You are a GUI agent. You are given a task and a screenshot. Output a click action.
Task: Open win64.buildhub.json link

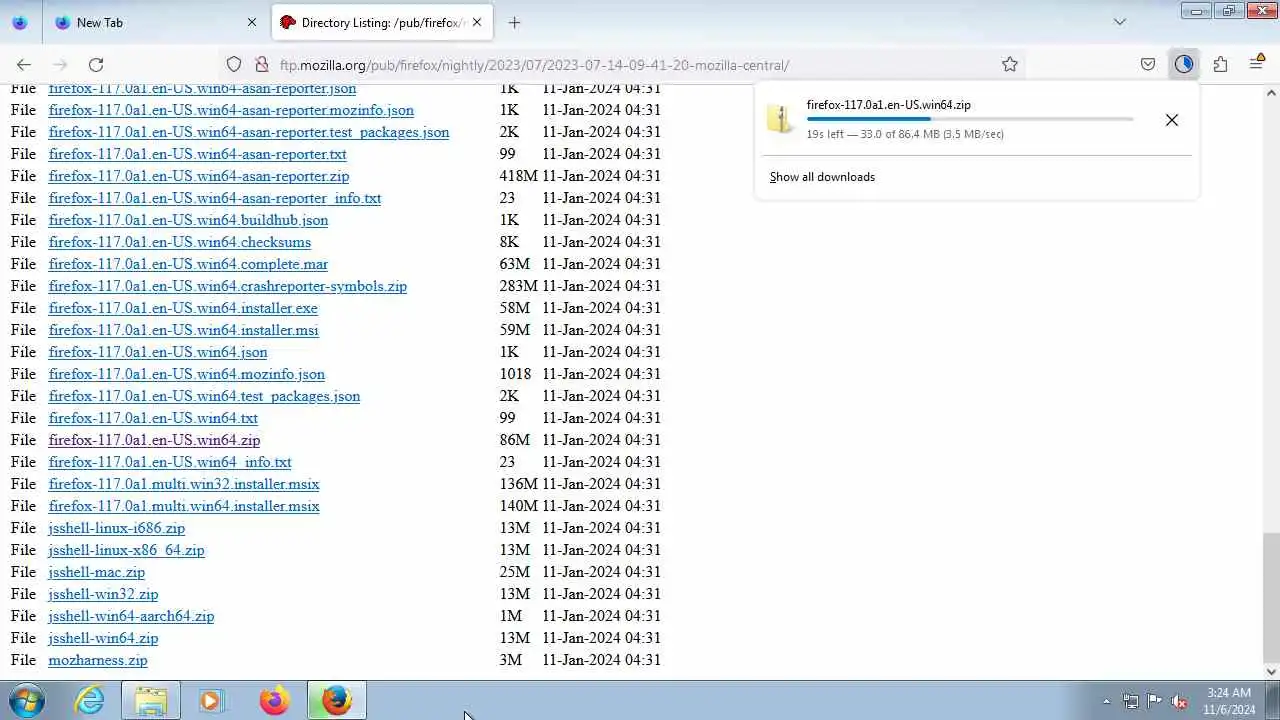tap(188, 220)
